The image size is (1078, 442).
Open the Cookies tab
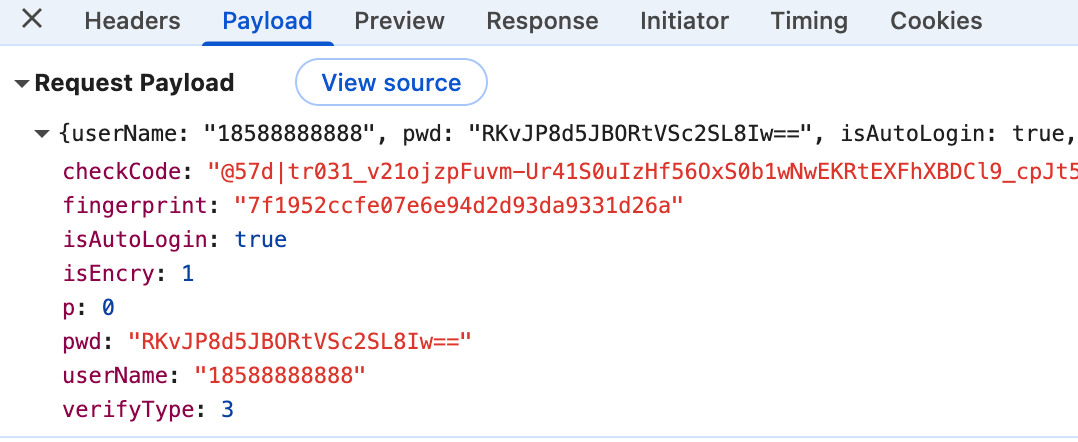click(x=936, y=21)
